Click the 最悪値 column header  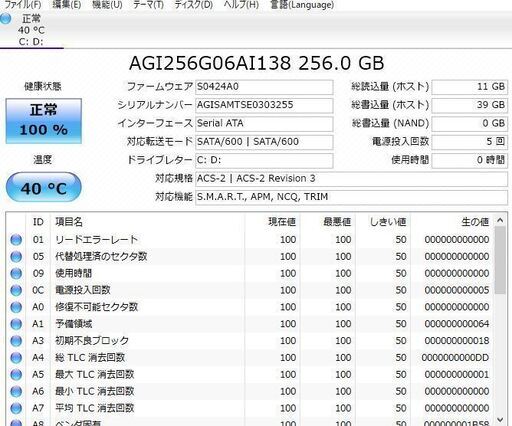327,222
